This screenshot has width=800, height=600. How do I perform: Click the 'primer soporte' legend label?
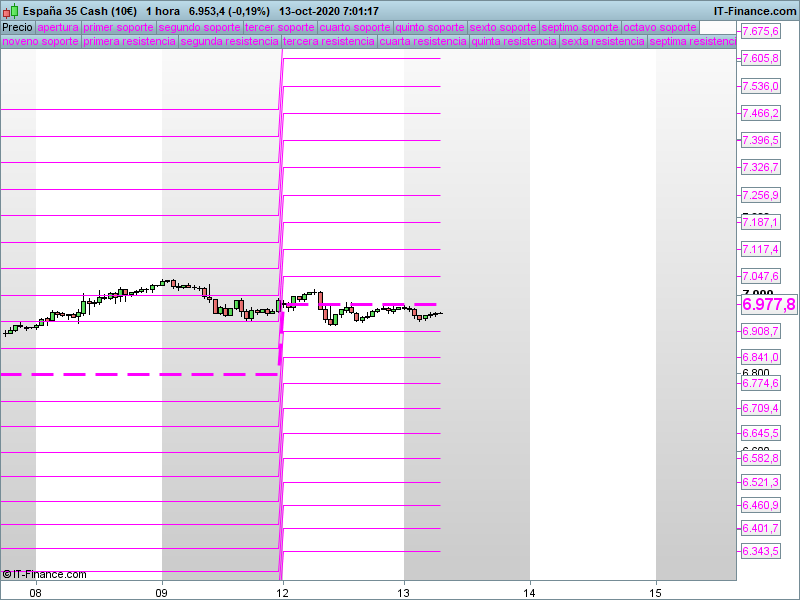pos(118,27)
